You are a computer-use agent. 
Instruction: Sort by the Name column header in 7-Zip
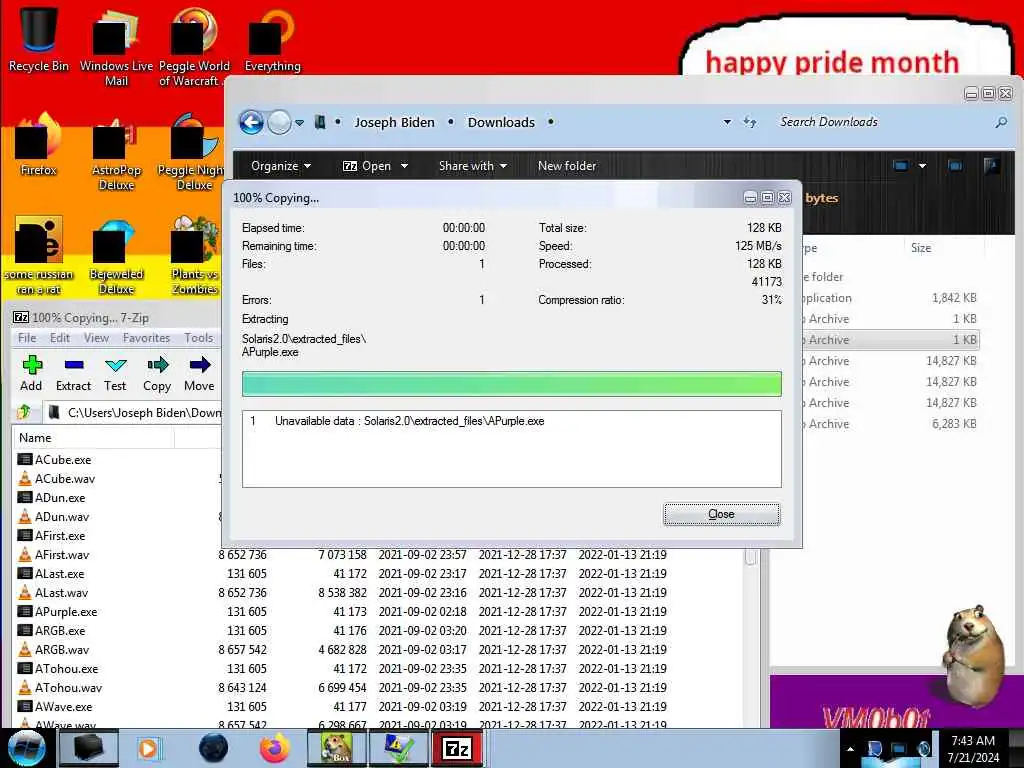click(x=93, y=438)
